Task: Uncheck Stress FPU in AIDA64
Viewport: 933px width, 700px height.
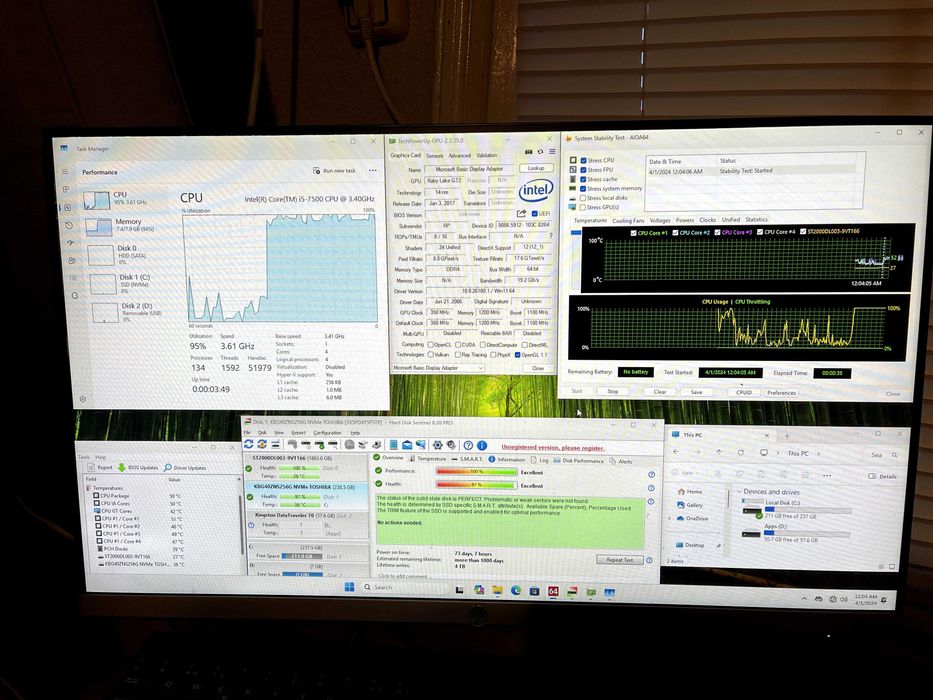Action: tap(583, 170)
